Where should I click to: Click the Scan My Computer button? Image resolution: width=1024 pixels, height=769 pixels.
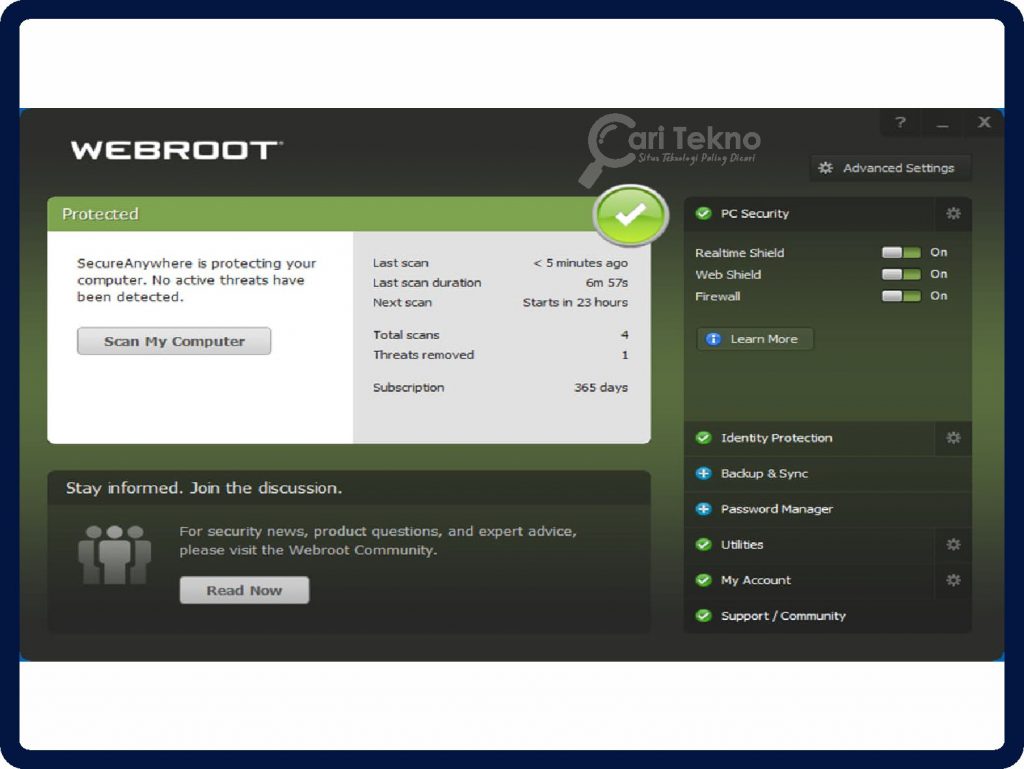tap(174, 341)
